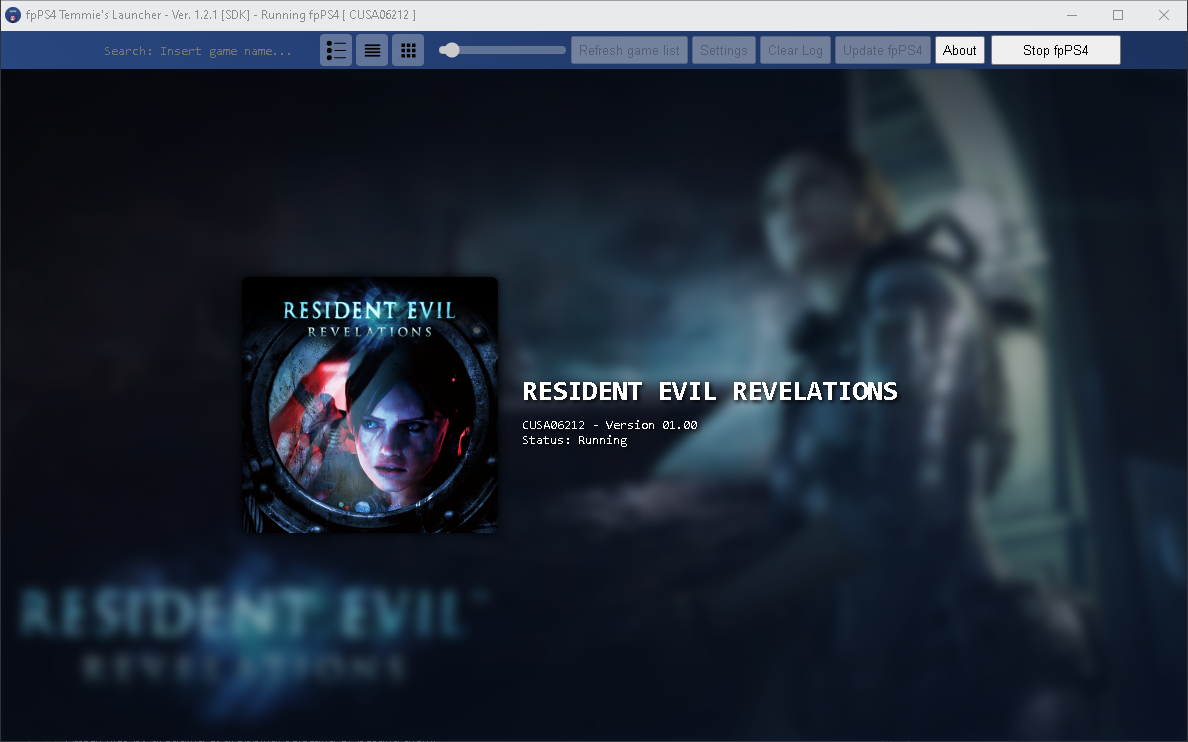The width and height of the screenshot is (1188, 742).
Task: Minimize the fpPS4 launcher window
Action: pyautogui.click(x=1071, y=15)
